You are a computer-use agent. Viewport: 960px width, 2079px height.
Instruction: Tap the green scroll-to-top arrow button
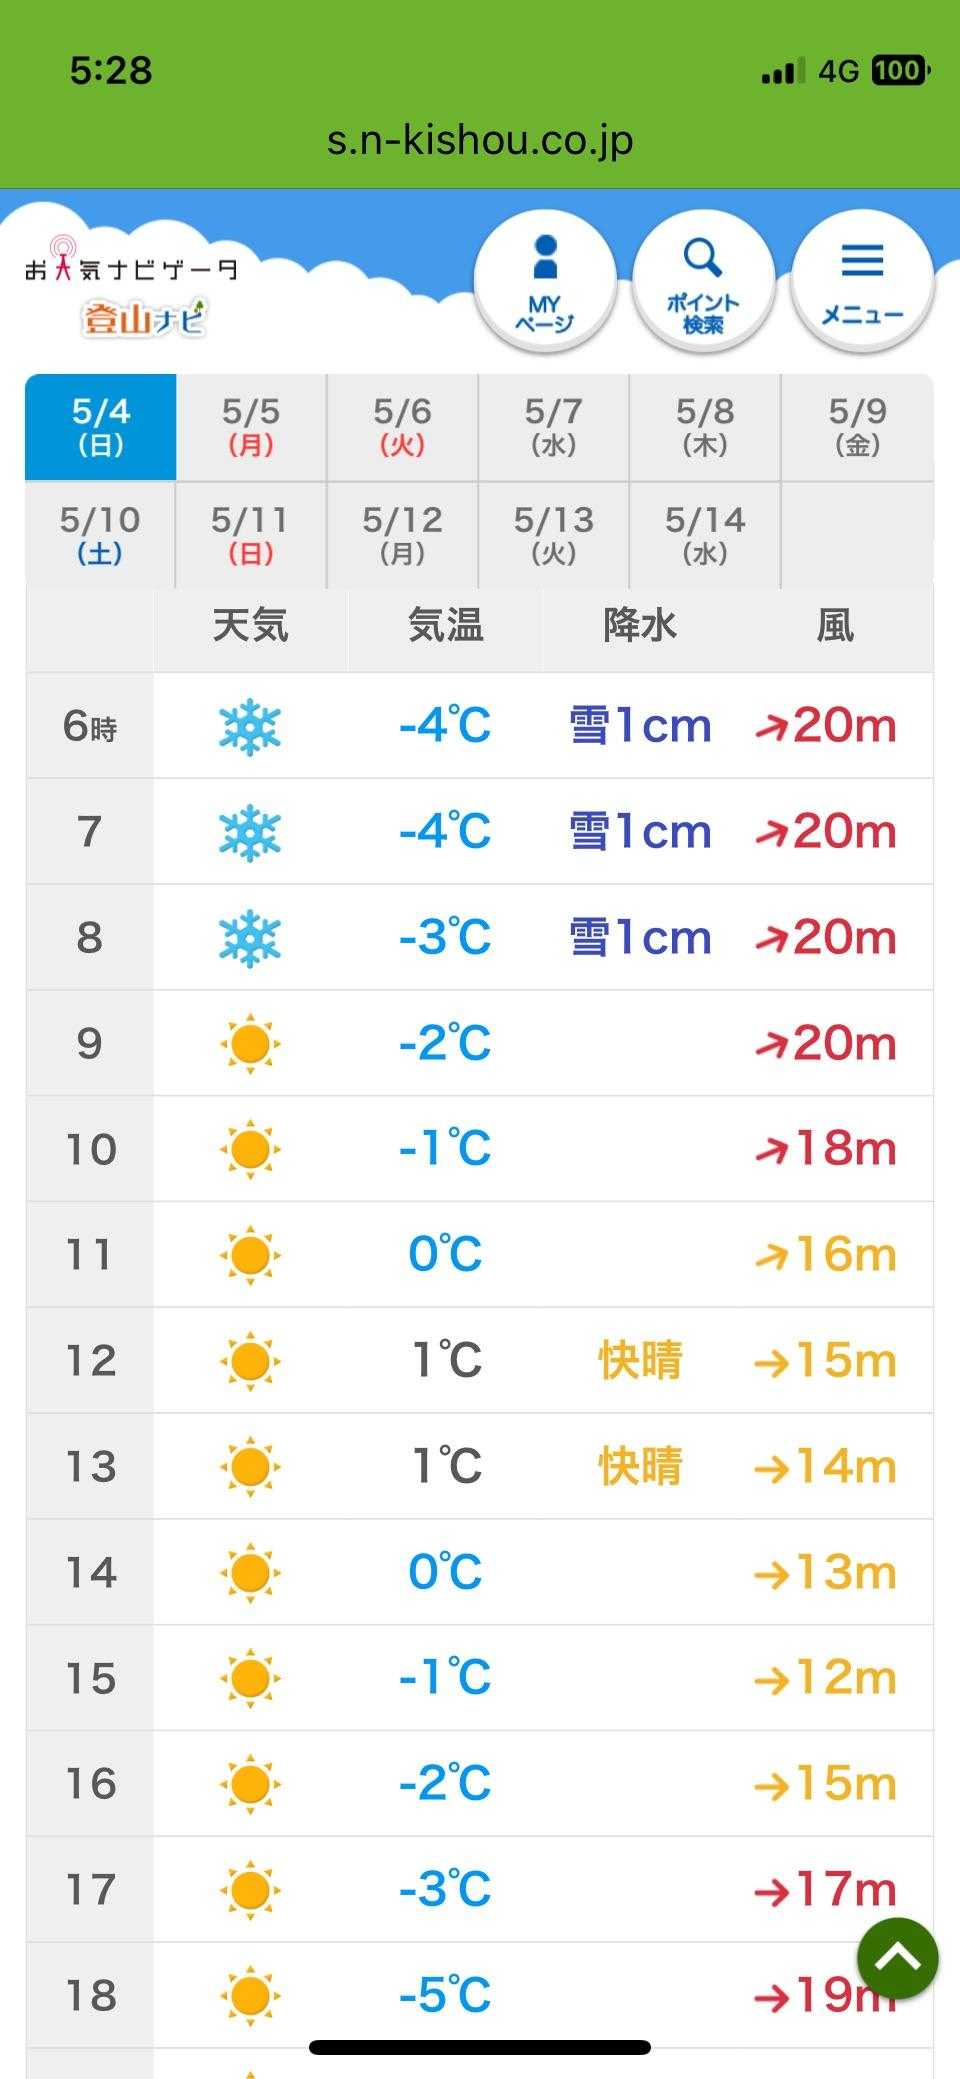coord(897,1958)
